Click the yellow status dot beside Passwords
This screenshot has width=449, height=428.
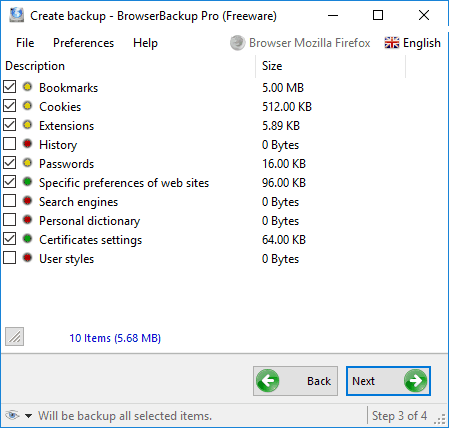[x=27, y=163]
